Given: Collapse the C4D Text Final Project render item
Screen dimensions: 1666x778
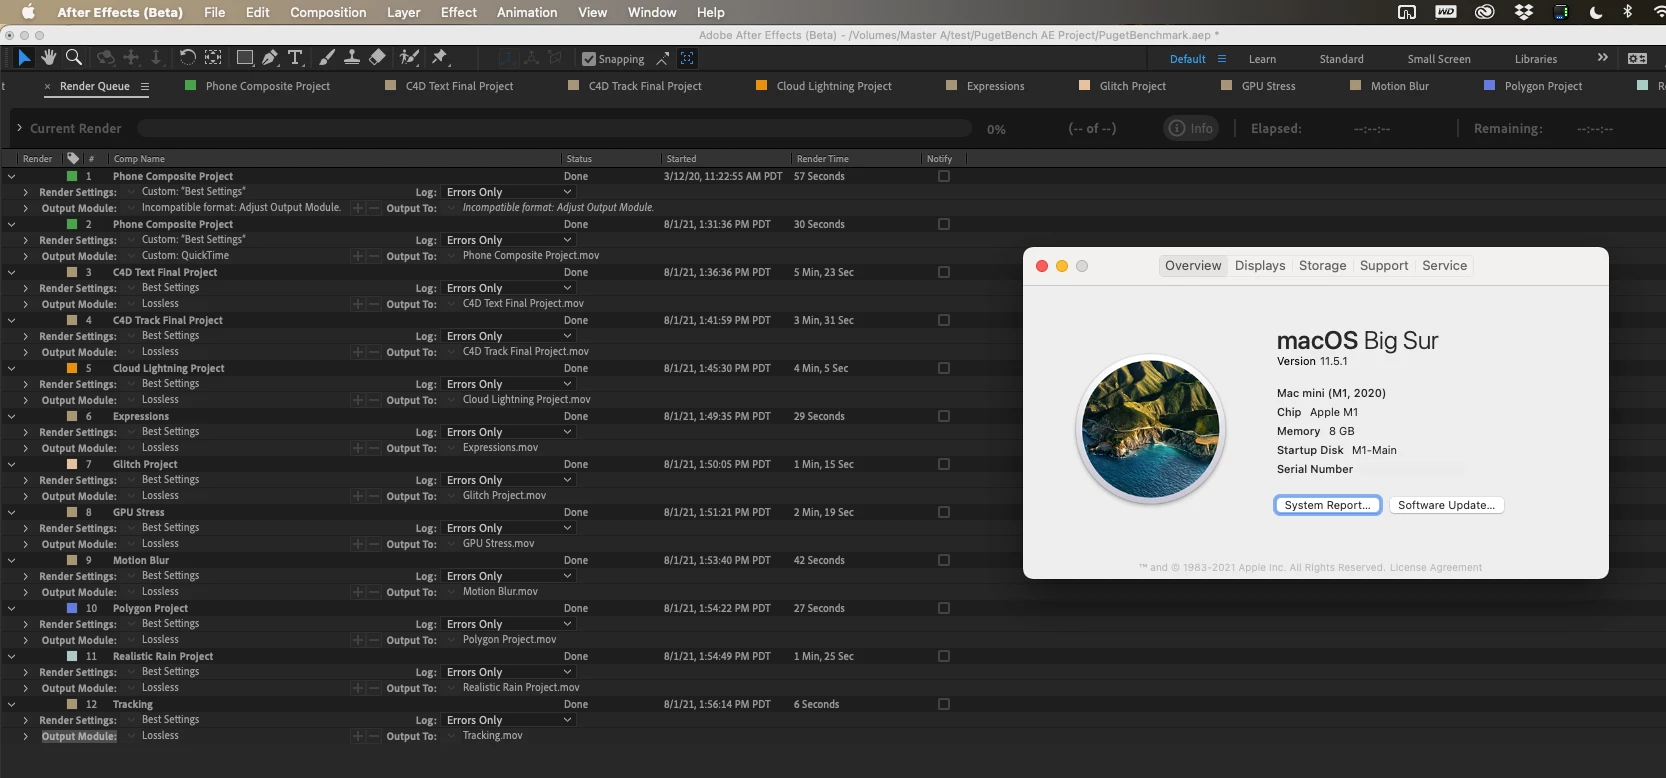Looking at the screenshot, I should [11, 272].
